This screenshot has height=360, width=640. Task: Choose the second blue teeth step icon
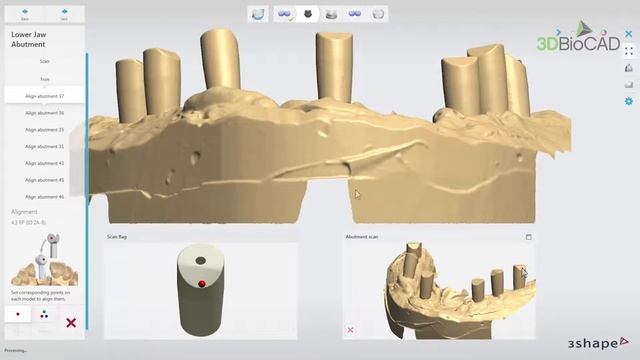pyautogui.click(x=355, y=14)
